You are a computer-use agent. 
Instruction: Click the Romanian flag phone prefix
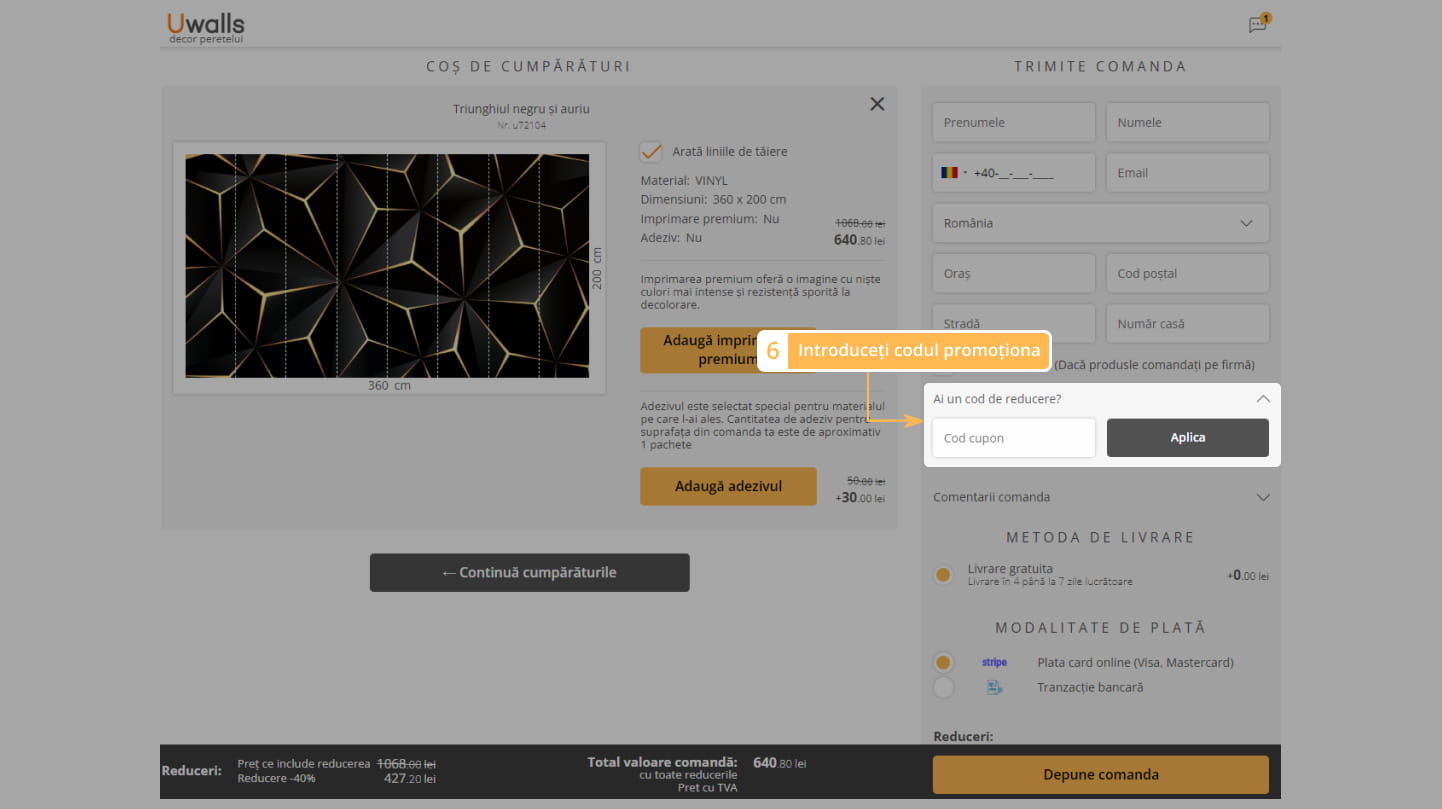pos(951,173)
